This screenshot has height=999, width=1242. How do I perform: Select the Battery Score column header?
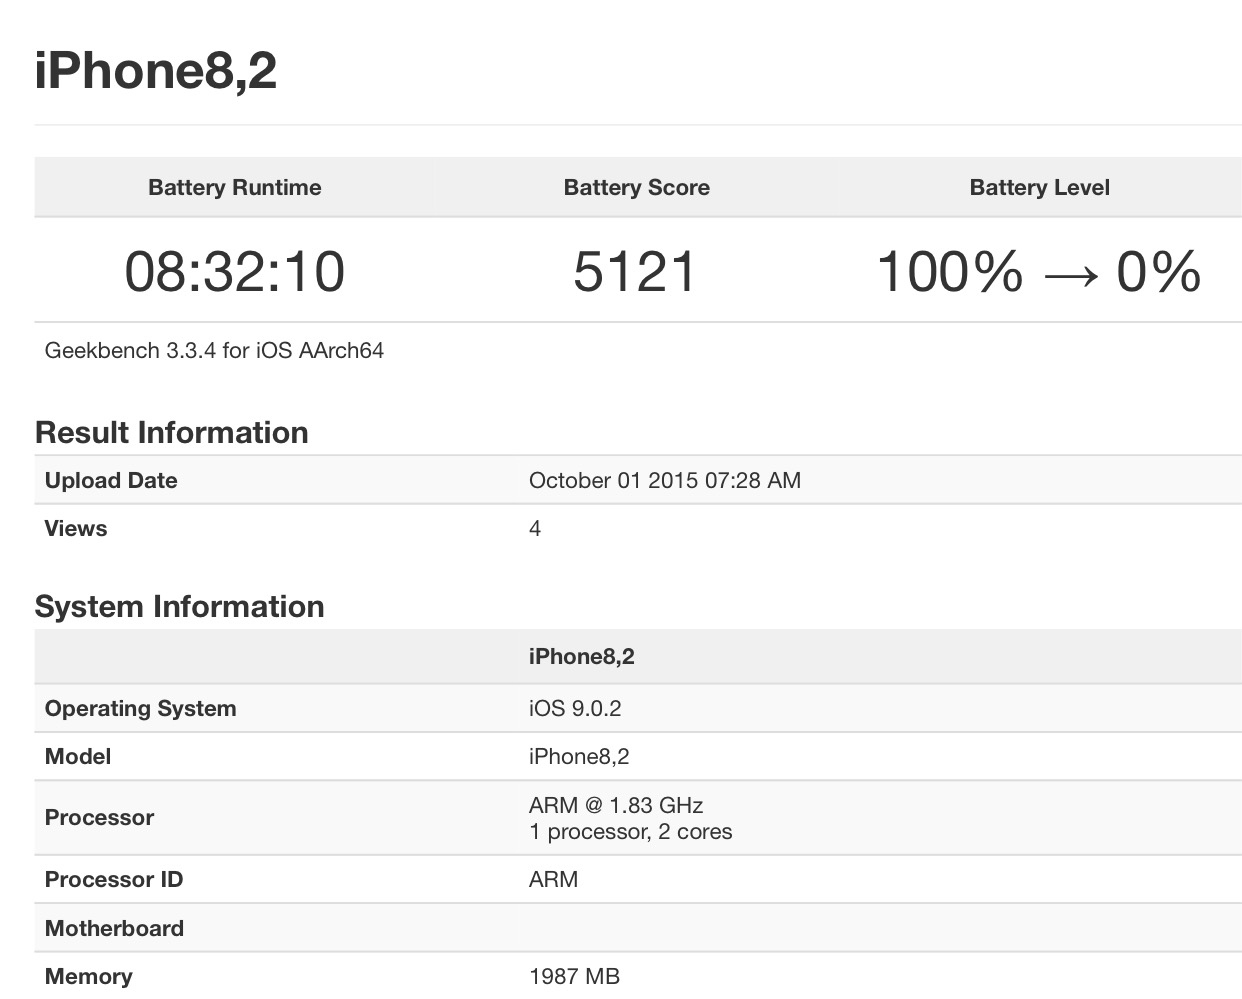pyautogui.click(x=637, y=188)
